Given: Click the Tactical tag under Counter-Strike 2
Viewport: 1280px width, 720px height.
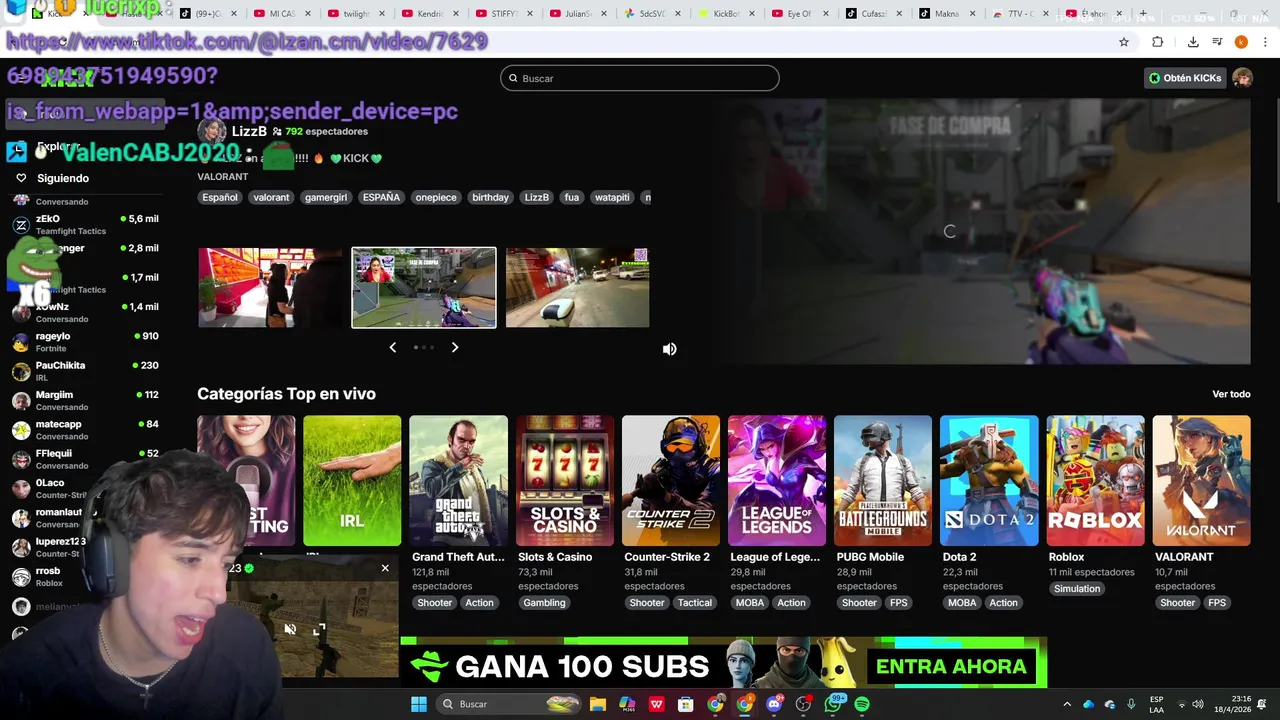Looking at the screenshot, I should [x=694, y=603].
